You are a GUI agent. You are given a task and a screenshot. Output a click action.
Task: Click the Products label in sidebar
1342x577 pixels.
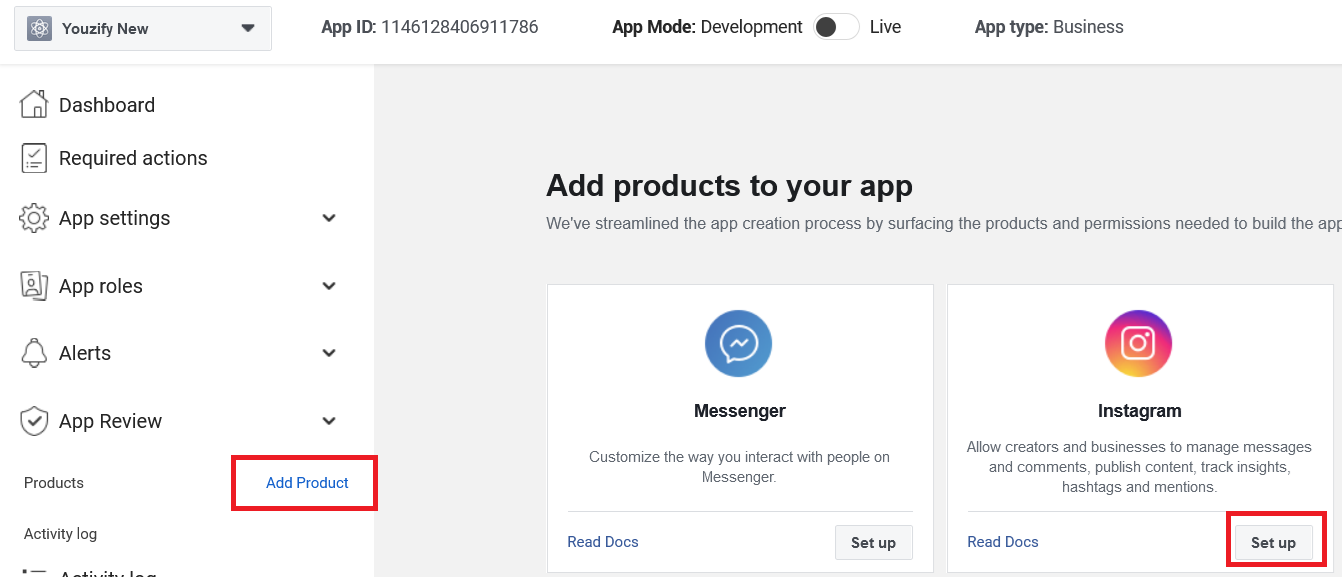point(54,483)
